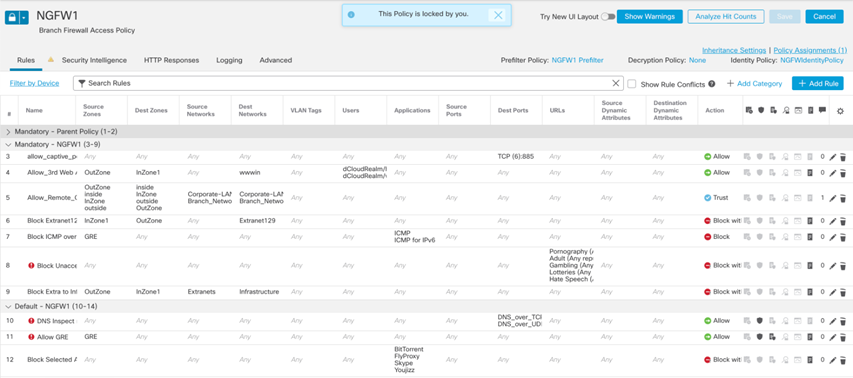The image size is (853, 378).
Task: Click 'Extranets' source network in rule 9
Action: [201, 292]
